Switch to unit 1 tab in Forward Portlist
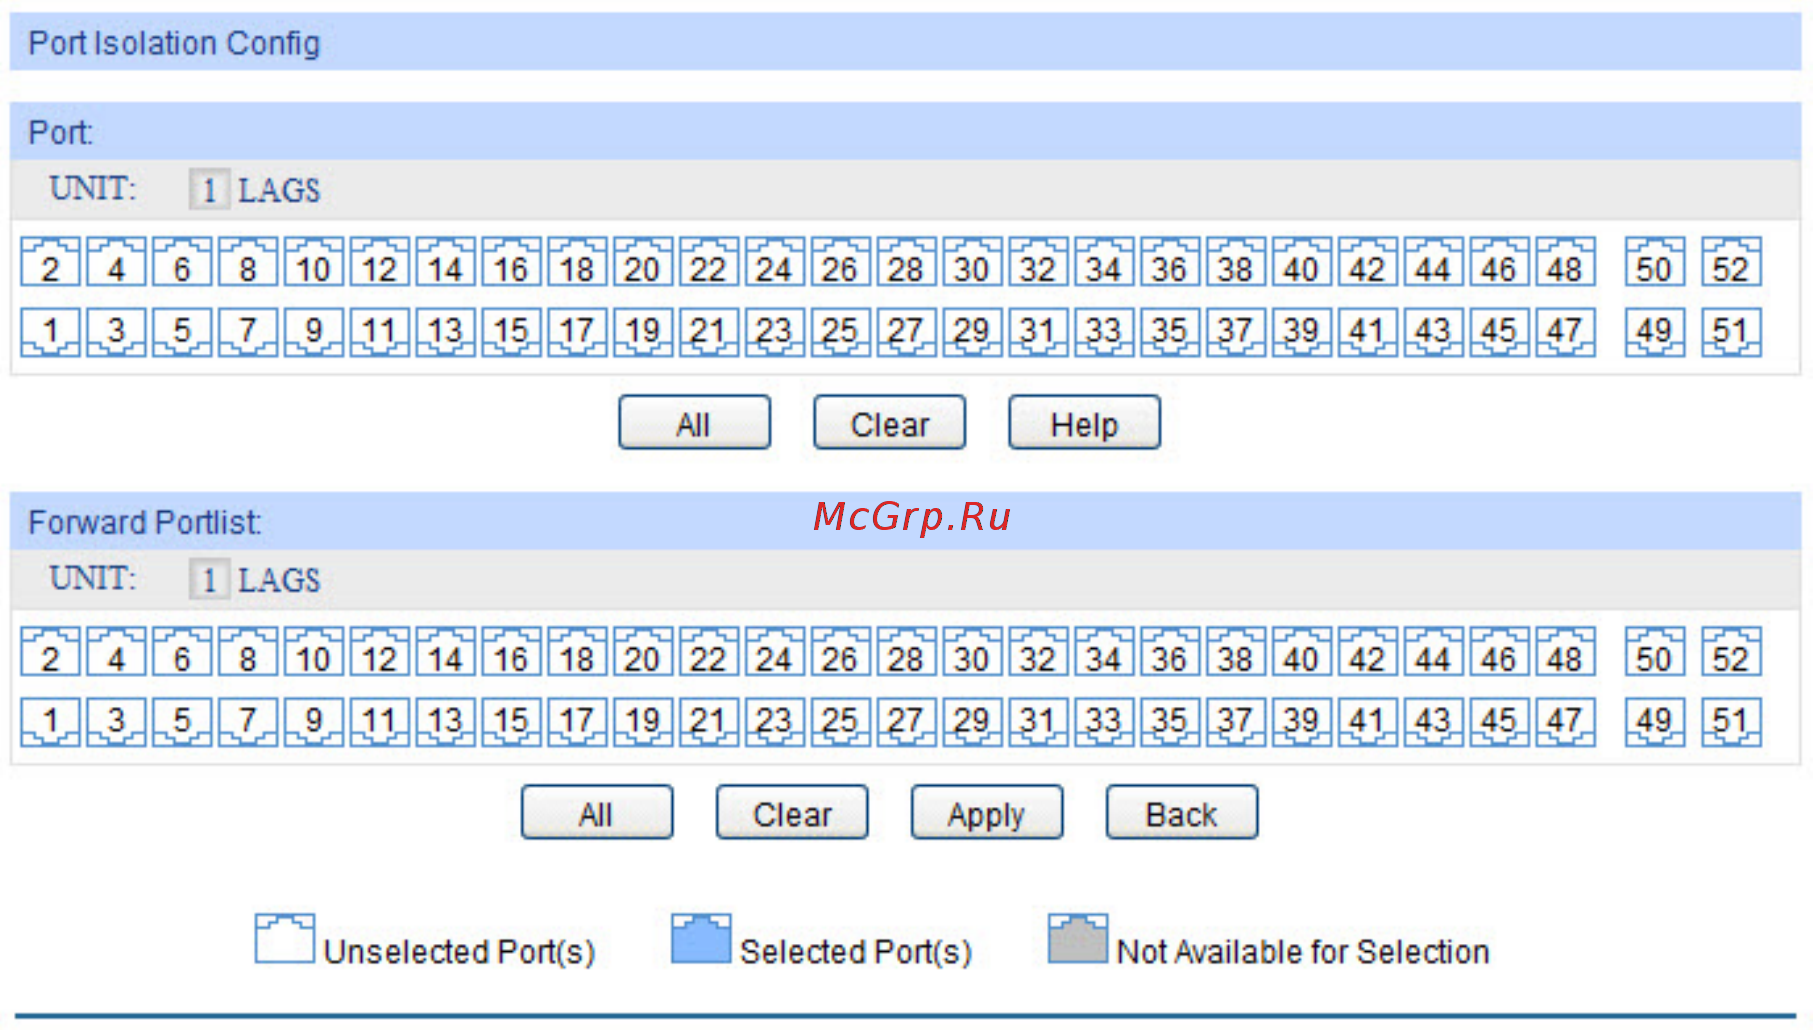1813x1030 pixels. [209, 579]
